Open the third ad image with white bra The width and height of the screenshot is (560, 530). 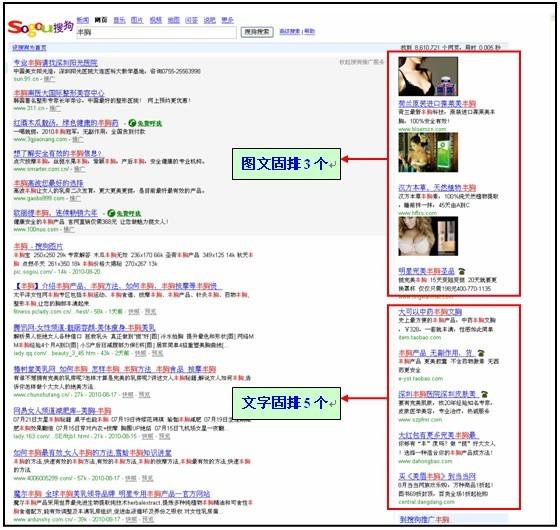[x=428, y=236]
